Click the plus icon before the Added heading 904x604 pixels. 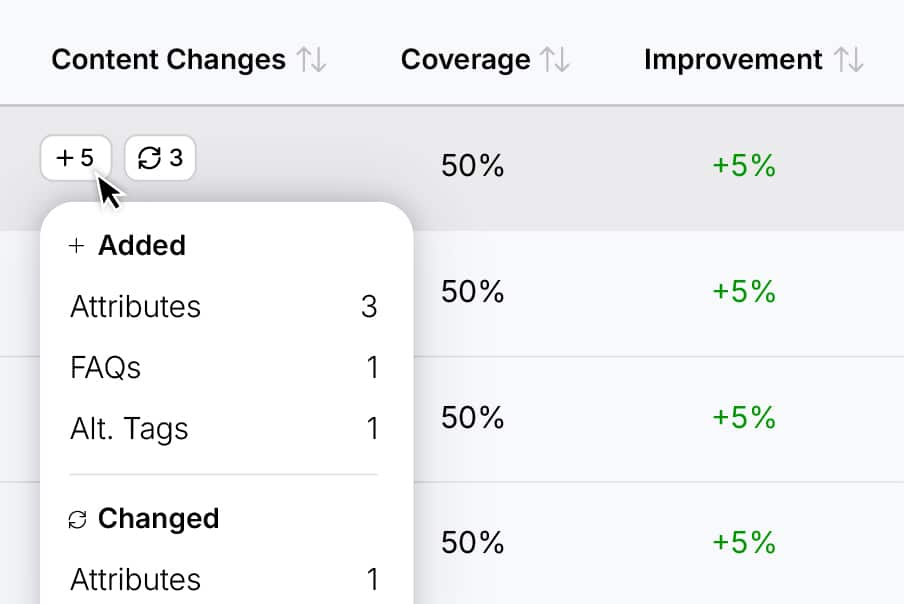coord(77,245)
